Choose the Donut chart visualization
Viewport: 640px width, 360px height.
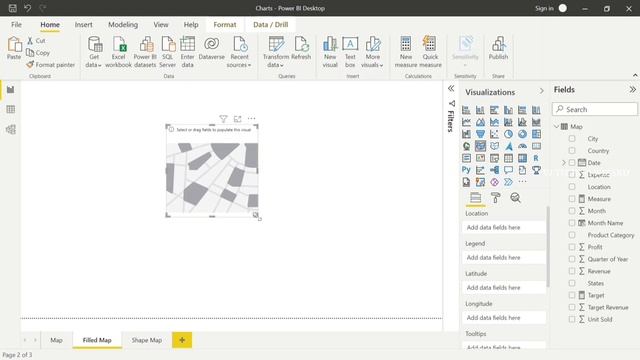pos(522,134)
